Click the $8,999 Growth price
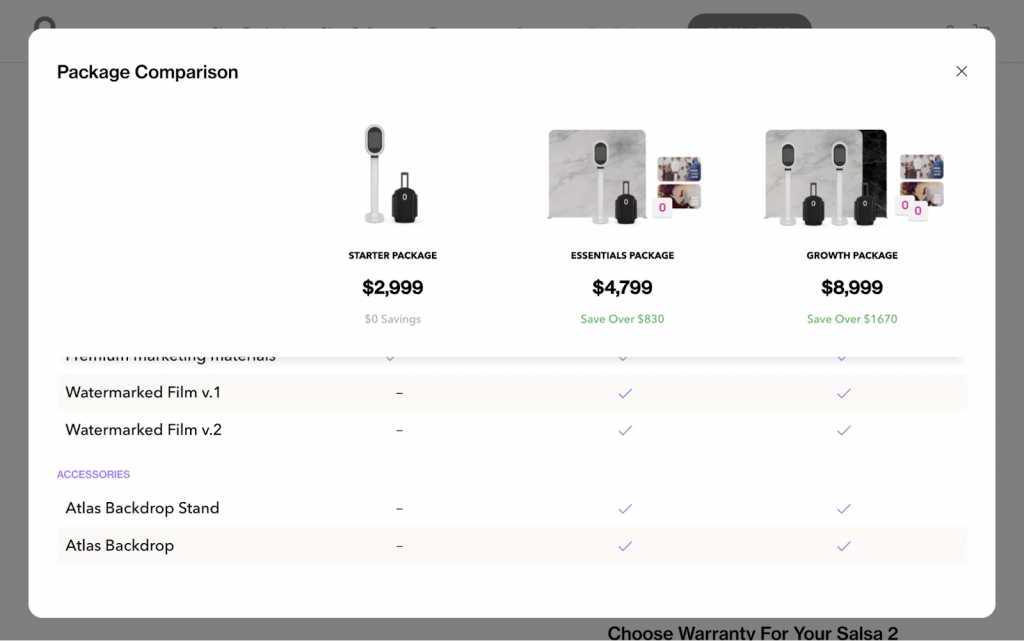This screenshot has width=1024, height=641. click(x=852, y=288)
